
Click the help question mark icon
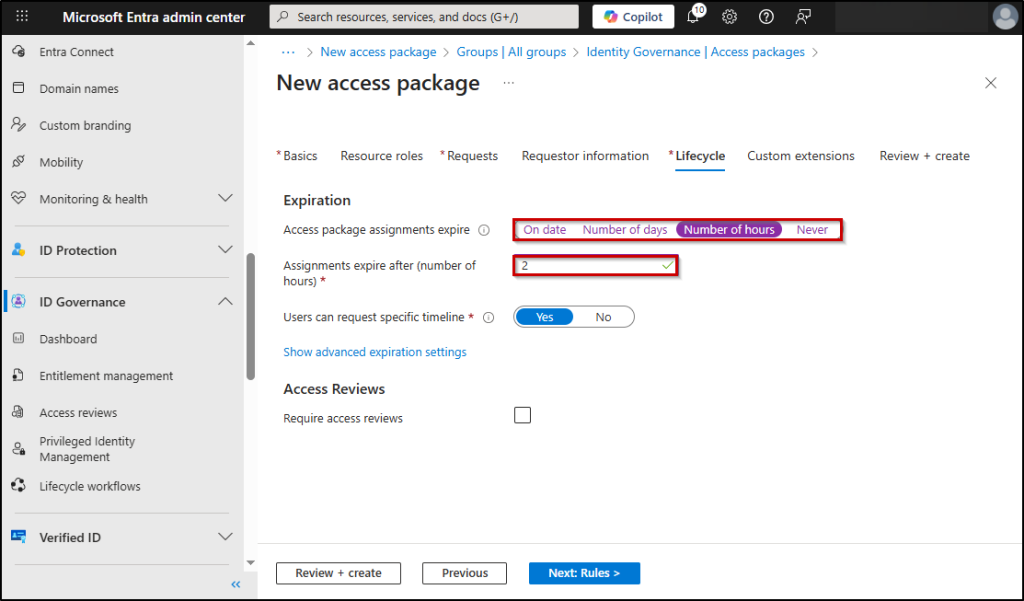[766, 17]
